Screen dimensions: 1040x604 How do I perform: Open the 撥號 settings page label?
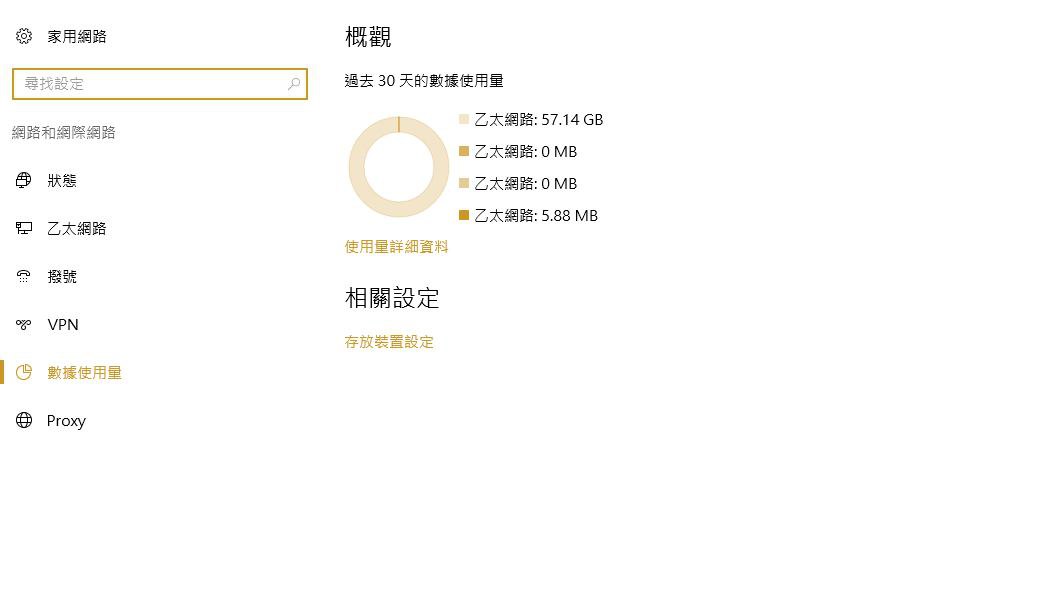click(x=62, y=277)
